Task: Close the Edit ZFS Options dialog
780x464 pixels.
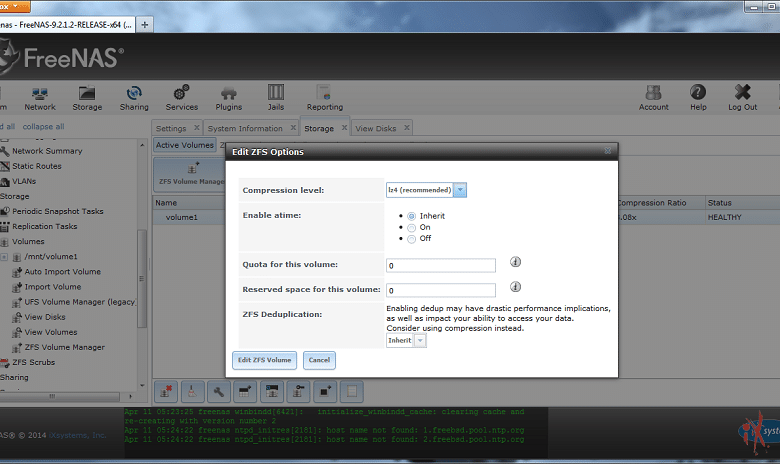Action: [x=607, y=151]
